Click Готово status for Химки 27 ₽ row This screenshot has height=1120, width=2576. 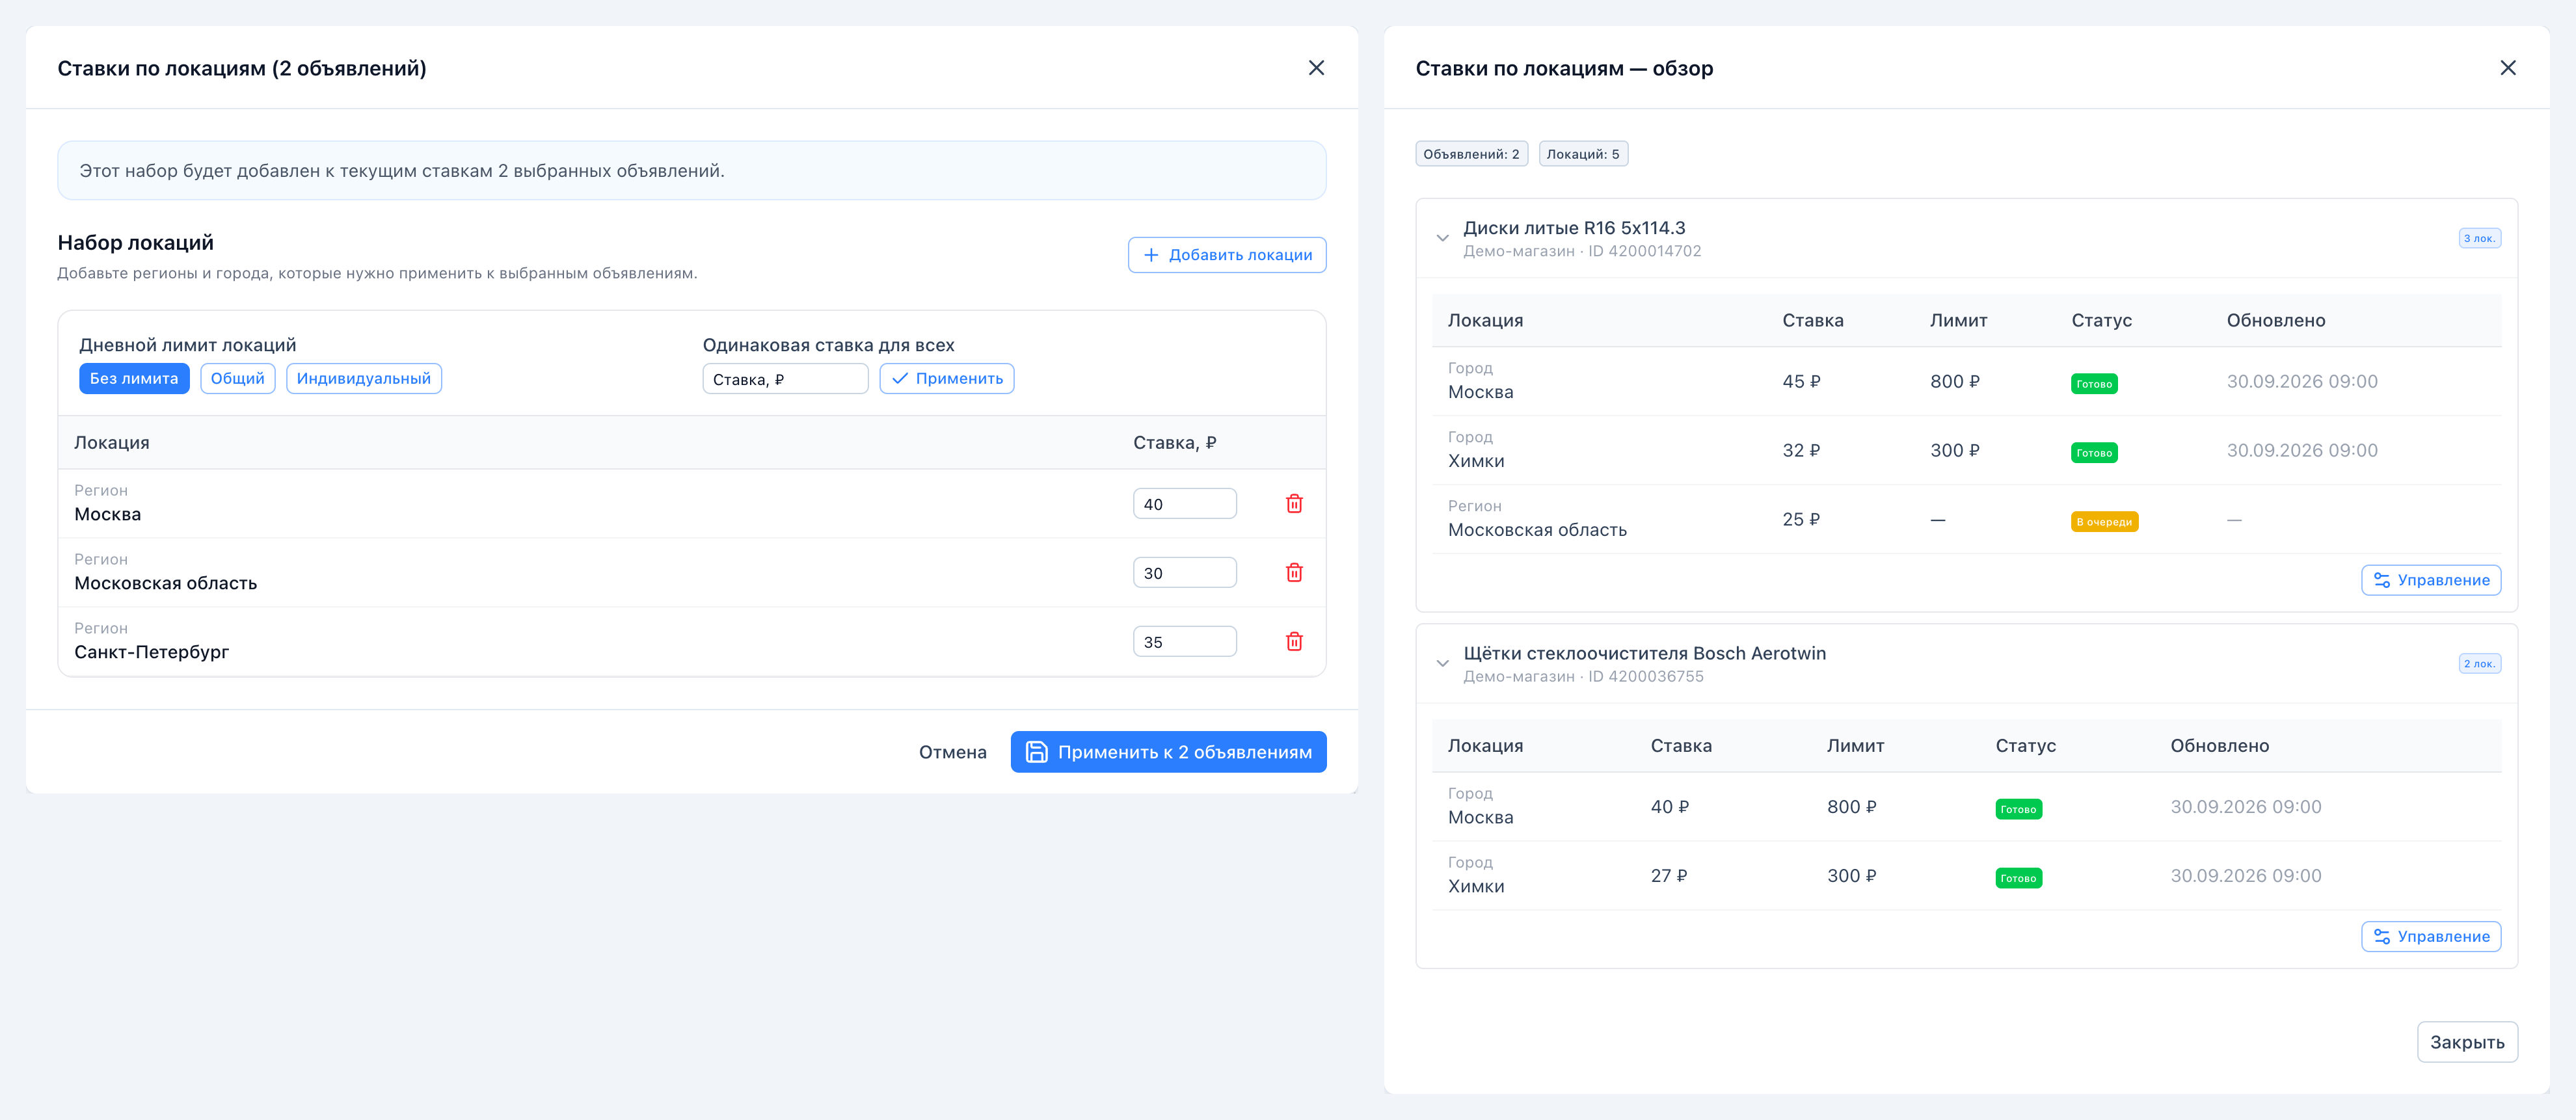2018,878
